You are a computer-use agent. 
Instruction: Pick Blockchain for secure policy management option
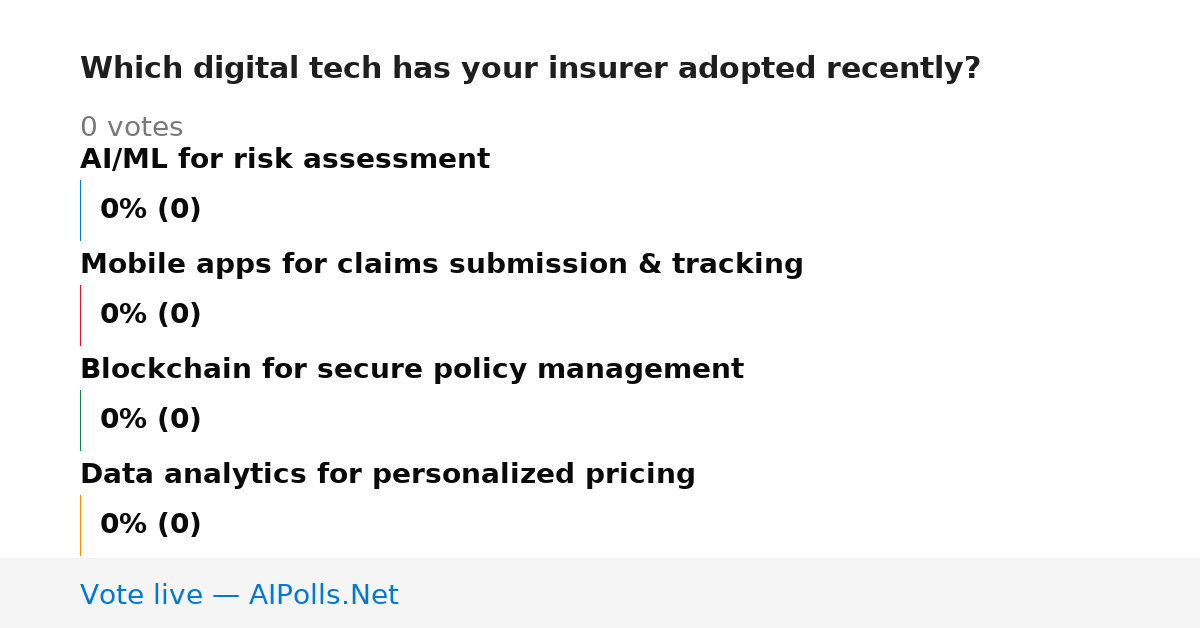412,370
